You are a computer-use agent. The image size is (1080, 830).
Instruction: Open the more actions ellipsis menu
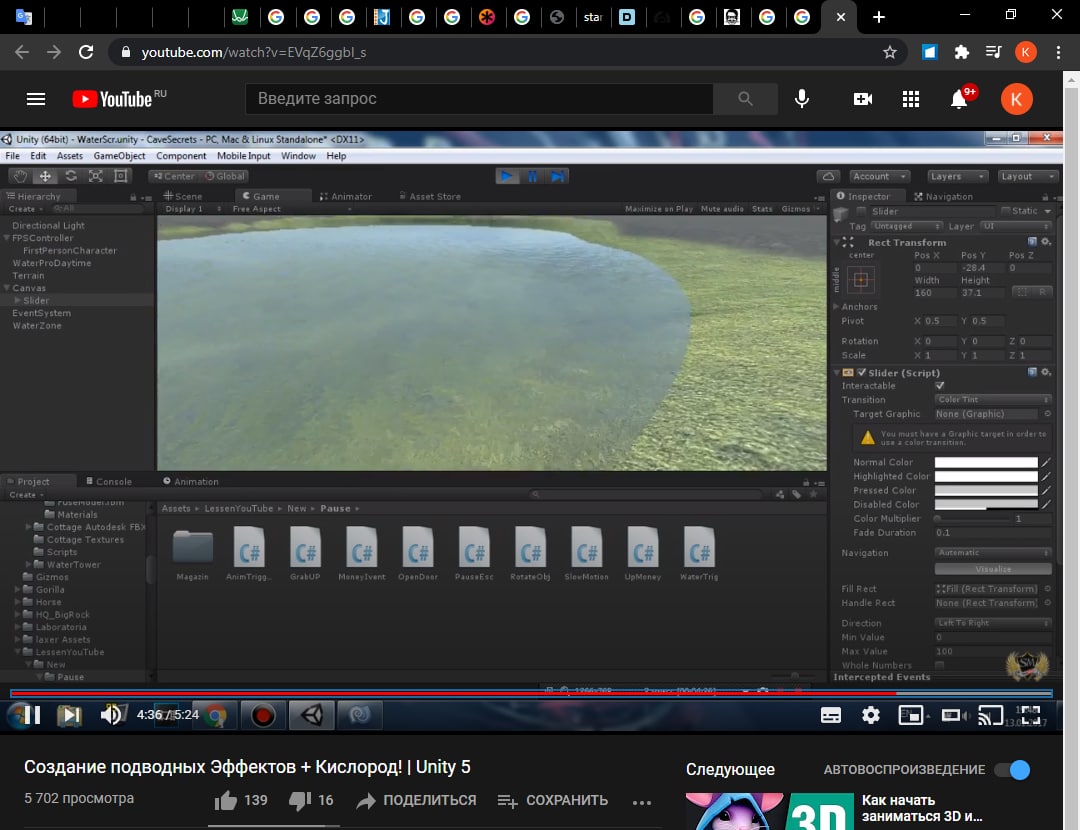[x=642, y=801]
